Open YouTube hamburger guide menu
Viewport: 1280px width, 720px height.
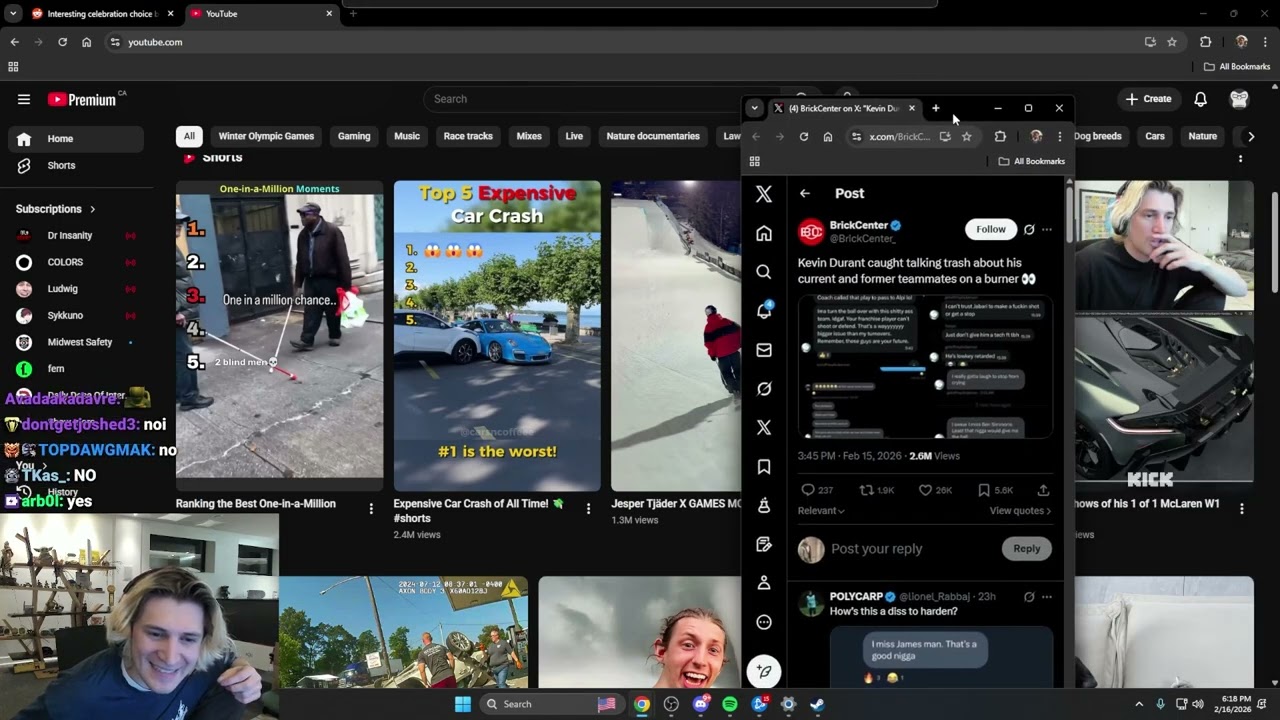click(x=24, y=99)
